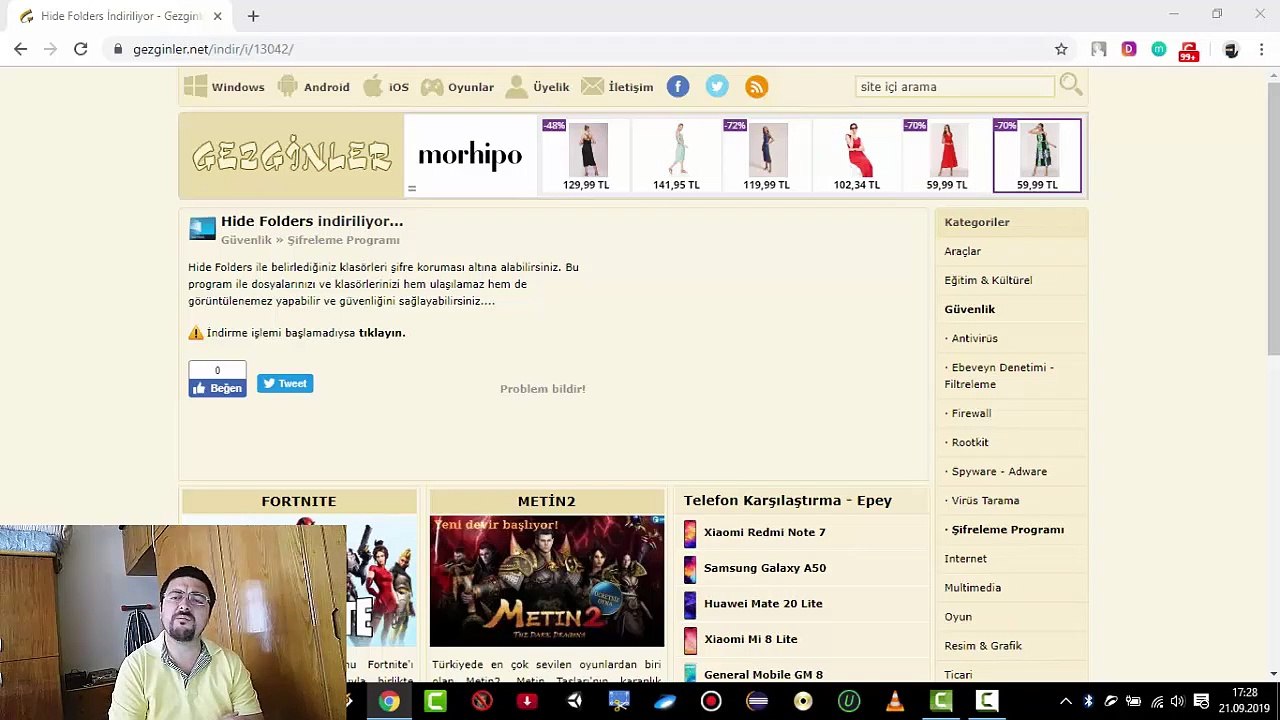Open Huawei Mate 20 Lite comparison
1280x720 pixels.
(763, 604)
